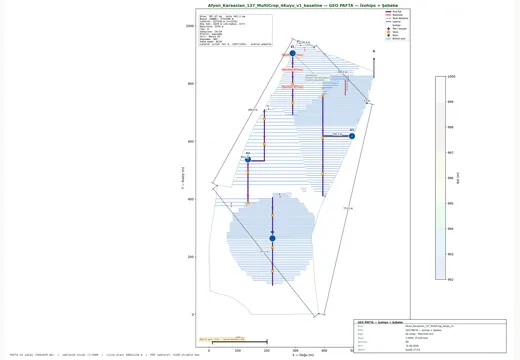
Task: Click the y-axis tick label 200
Action: pyautogui.click(x=191, y=257)
